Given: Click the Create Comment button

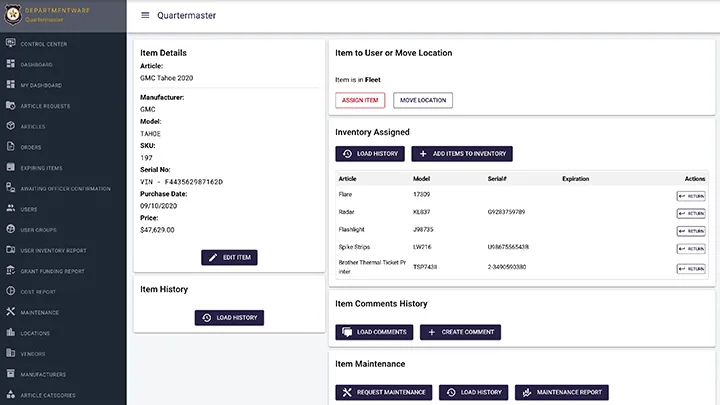Looking at the screenshot, I should click(x=461, y=332).
